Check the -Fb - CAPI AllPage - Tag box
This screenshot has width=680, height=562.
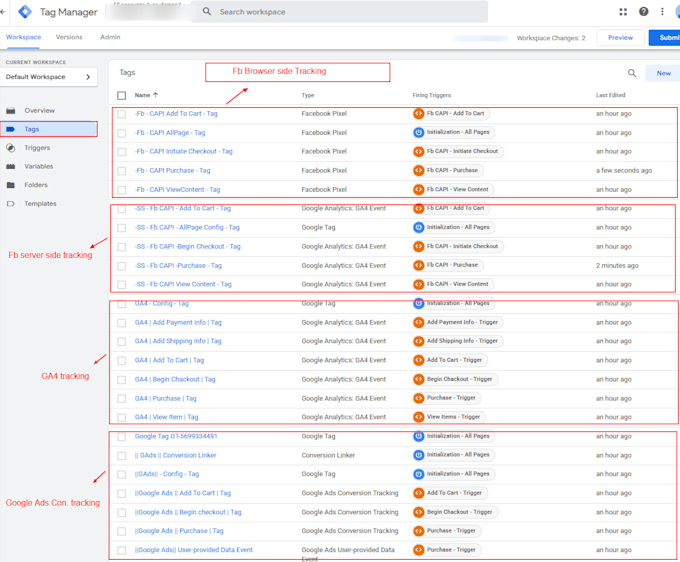121,133
